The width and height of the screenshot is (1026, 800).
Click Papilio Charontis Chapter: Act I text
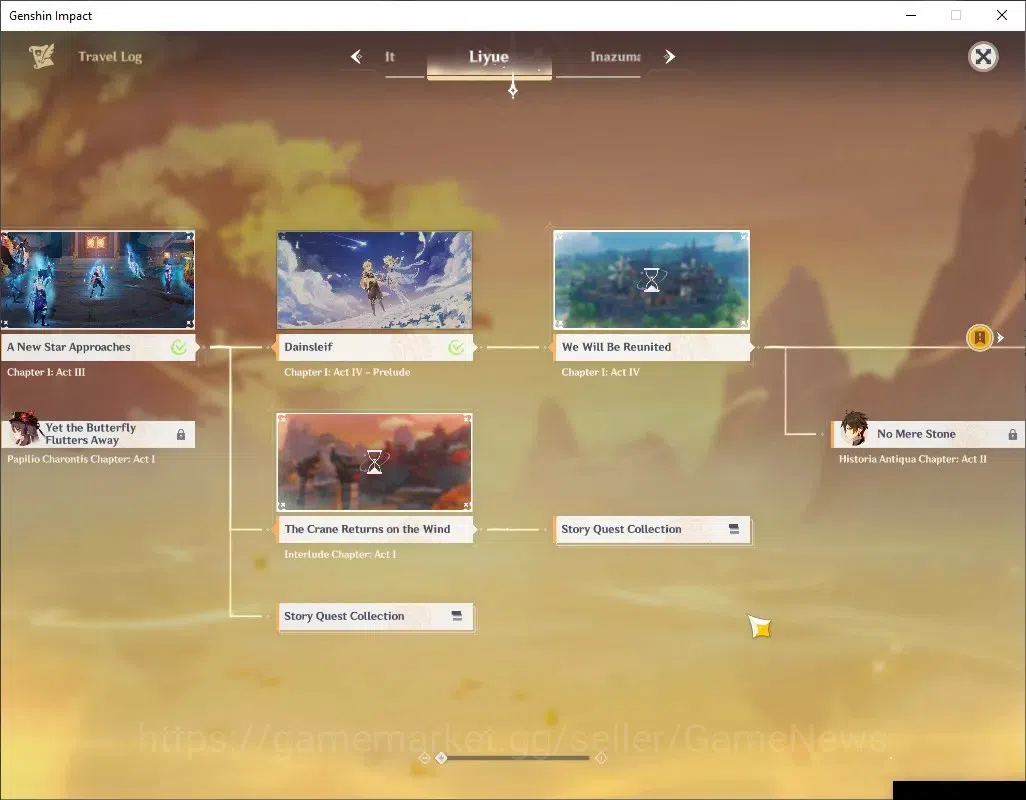click(x=81, y=459)
